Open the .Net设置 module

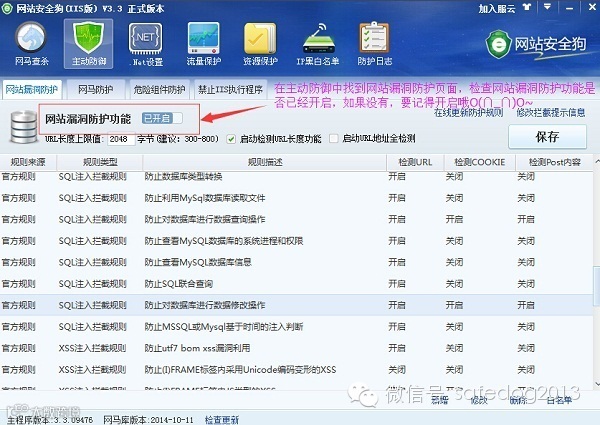click(x=147, y=43)
